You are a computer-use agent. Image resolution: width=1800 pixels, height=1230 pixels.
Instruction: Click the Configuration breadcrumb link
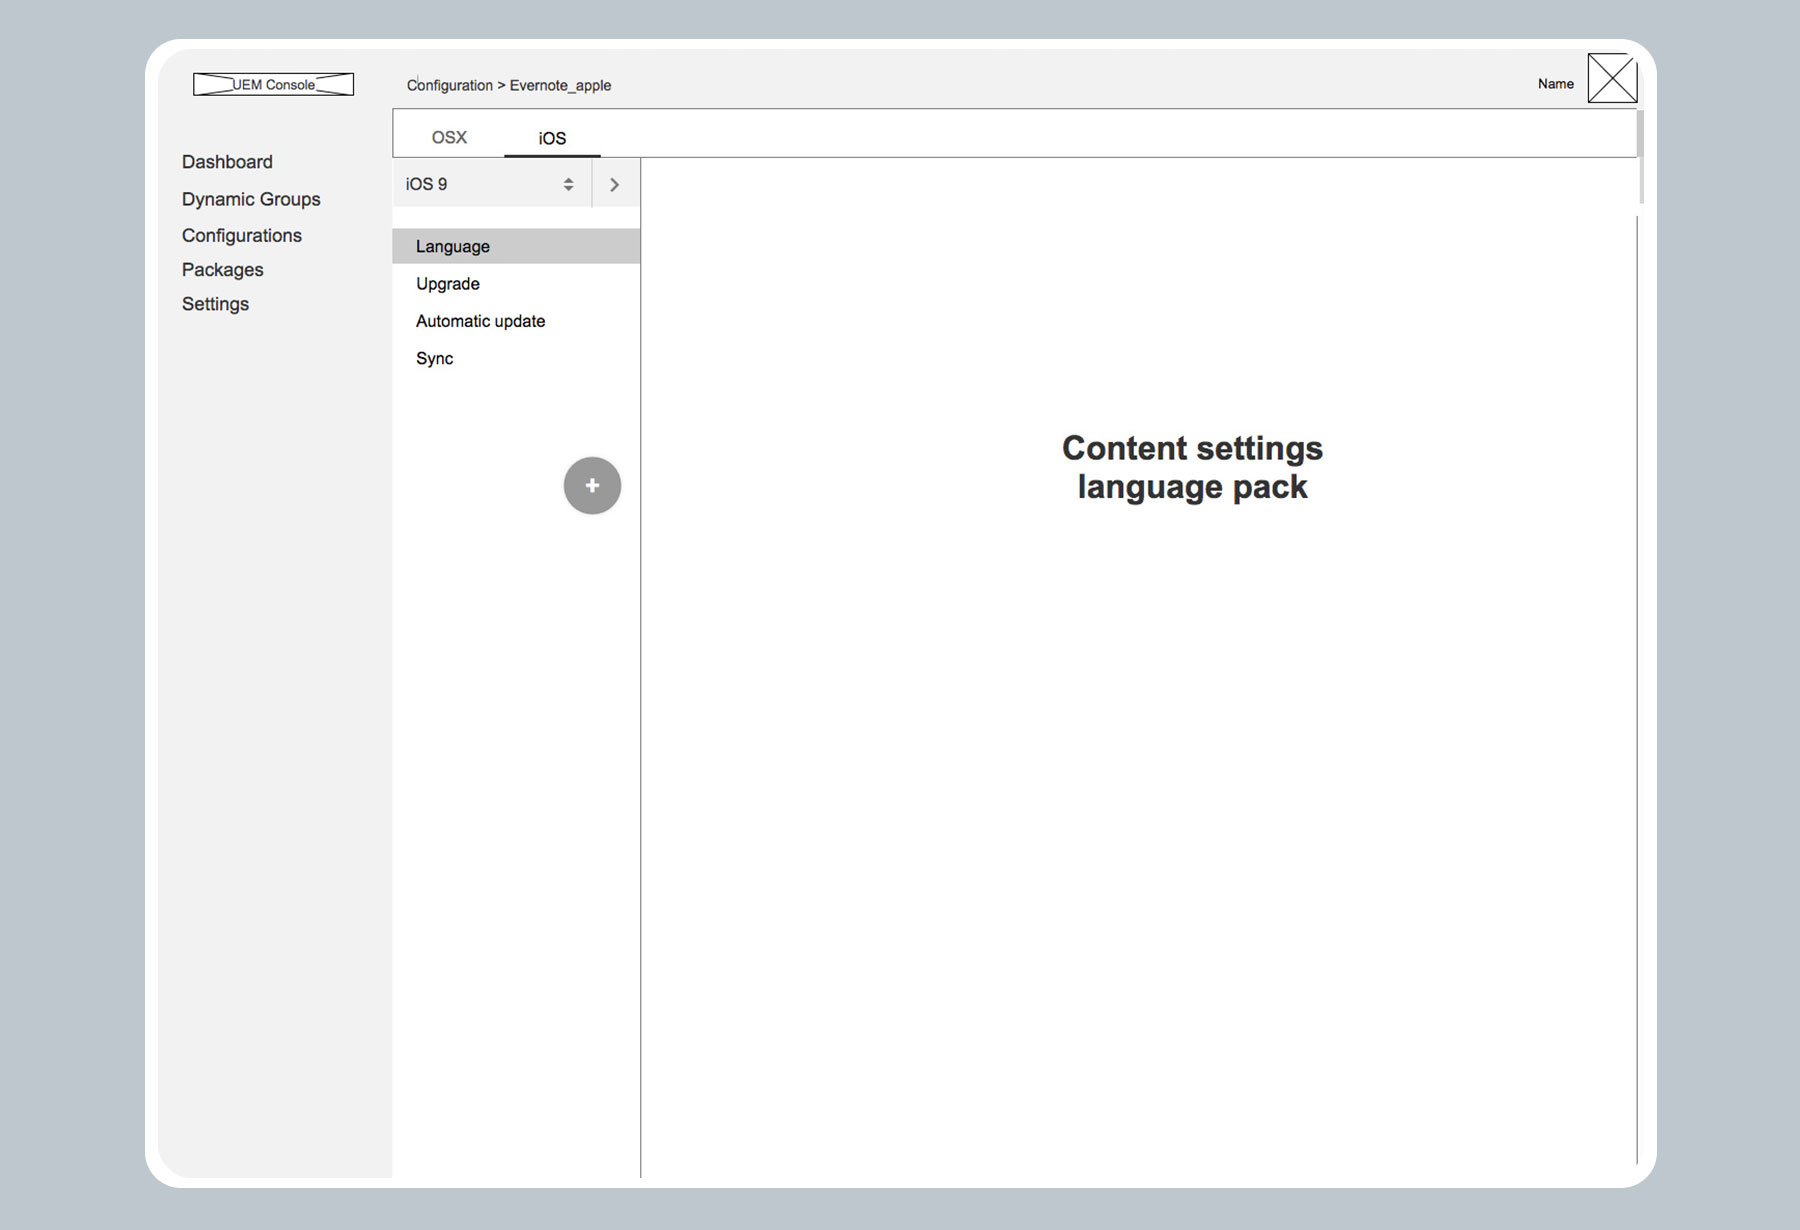(450, 86)
